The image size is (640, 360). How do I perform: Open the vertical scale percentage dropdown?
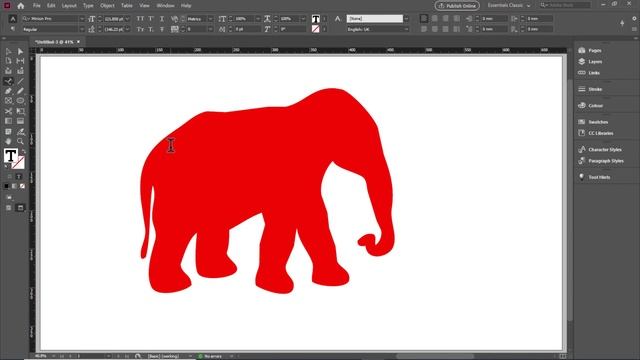tap(258, 19)
